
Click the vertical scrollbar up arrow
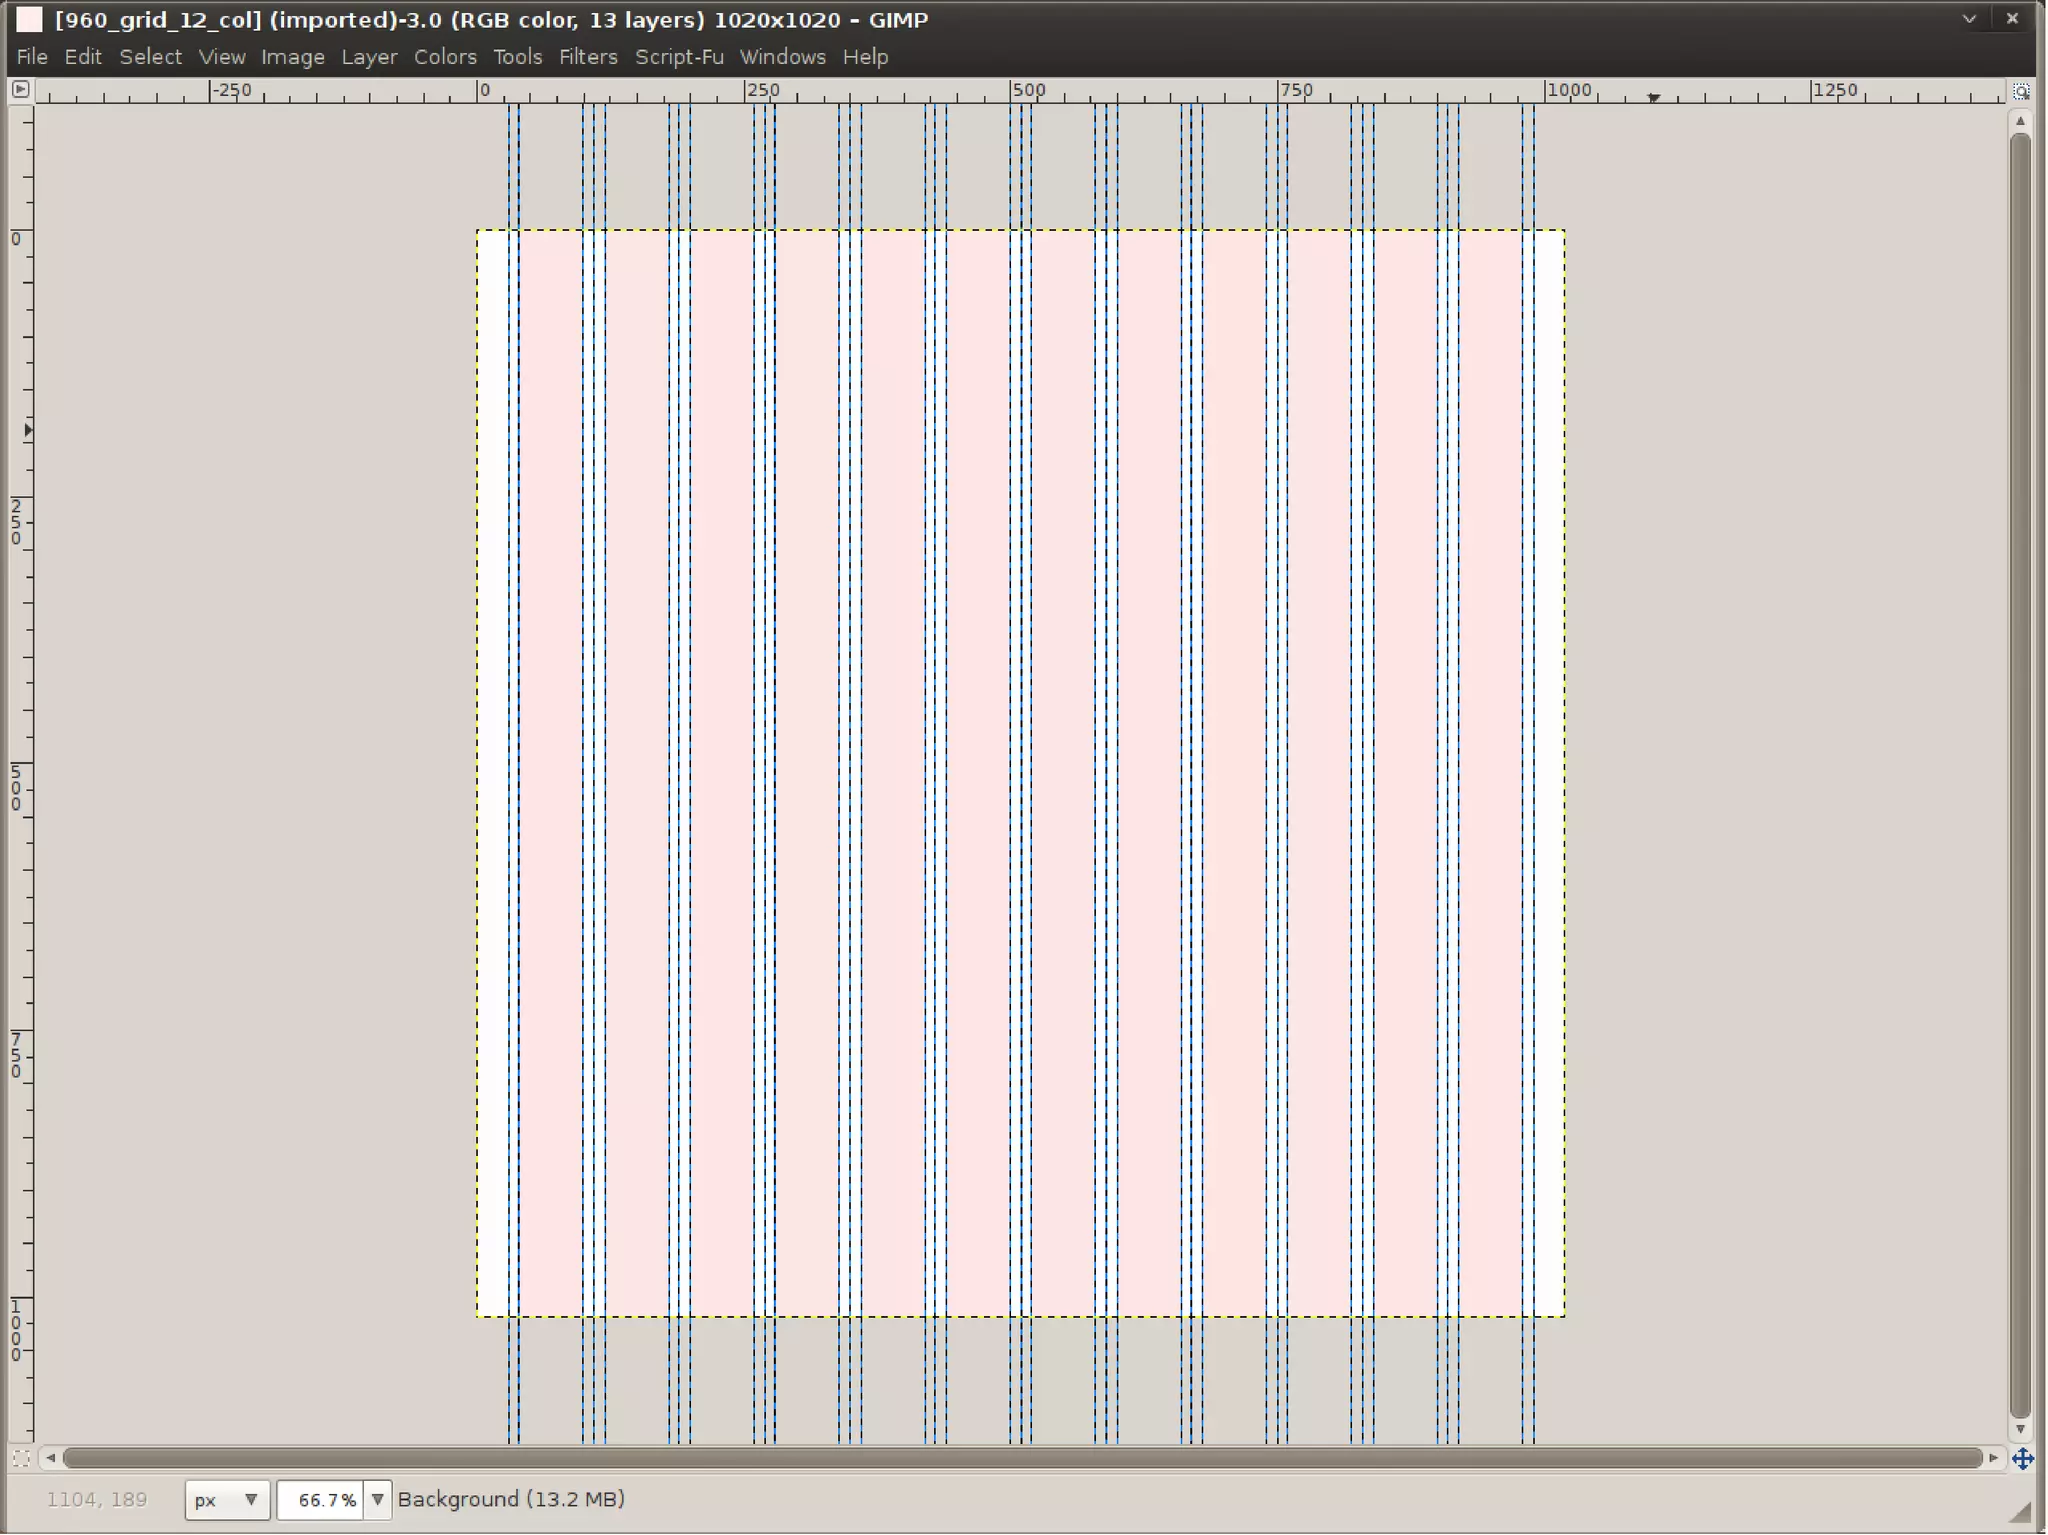tap(2021, 121)
